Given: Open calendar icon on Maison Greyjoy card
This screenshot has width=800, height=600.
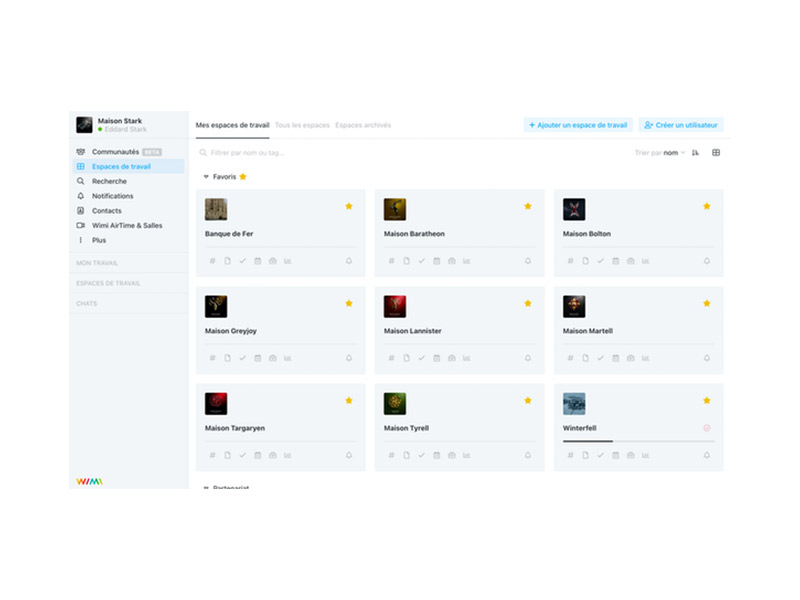Looking at the screenshot, I should (258, 358).
